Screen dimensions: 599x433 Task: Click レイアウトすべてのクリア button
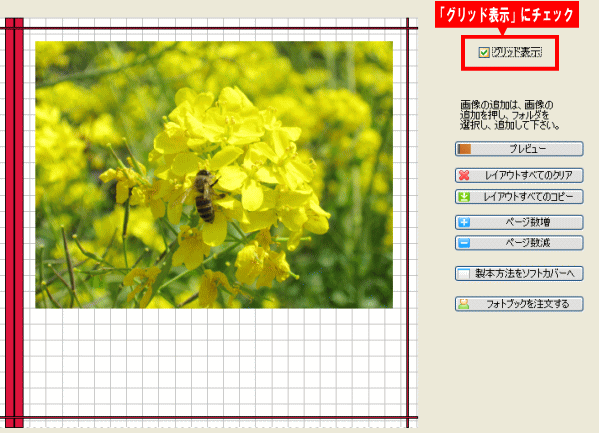519,175
